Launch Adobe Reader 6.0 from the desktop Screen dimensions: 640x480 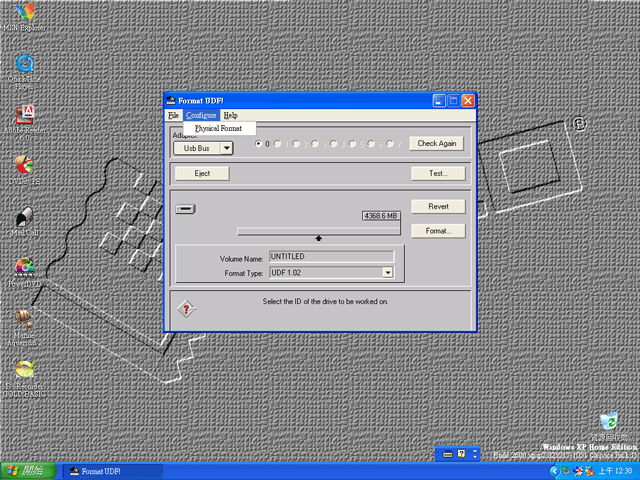tap(24, 122)
